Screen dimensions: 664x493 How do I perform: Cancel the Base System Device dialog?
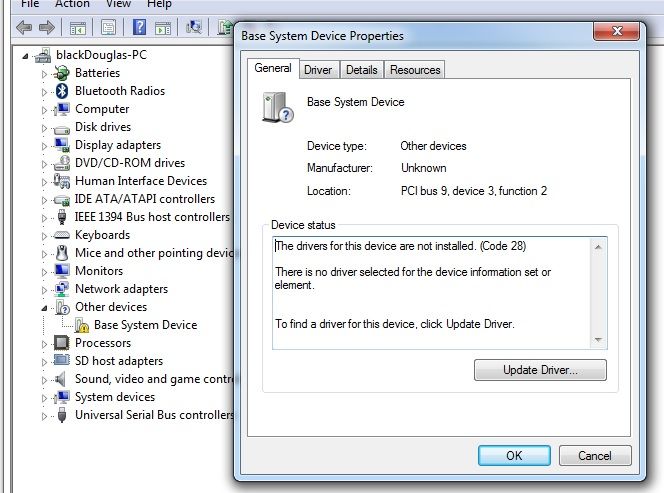(594, 455)
